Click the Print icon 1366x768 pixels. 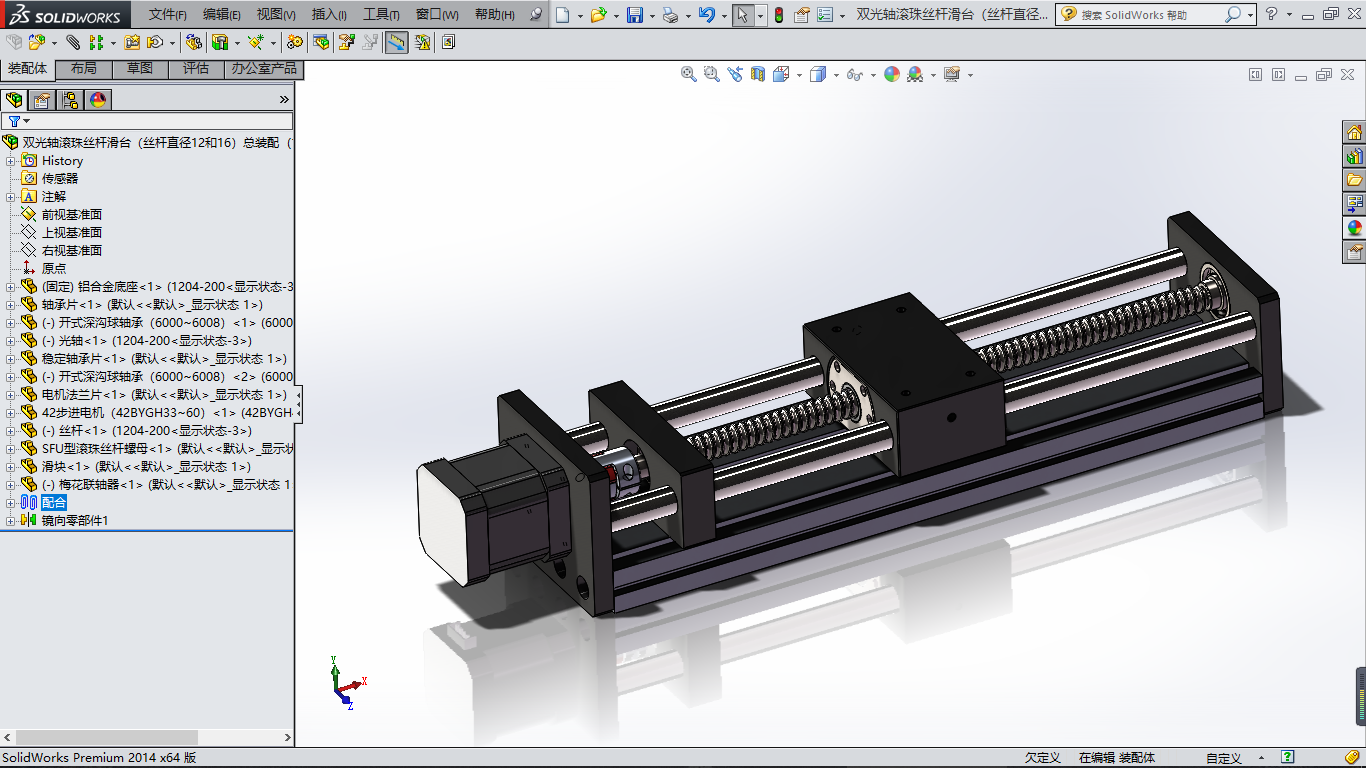(670, 15)
